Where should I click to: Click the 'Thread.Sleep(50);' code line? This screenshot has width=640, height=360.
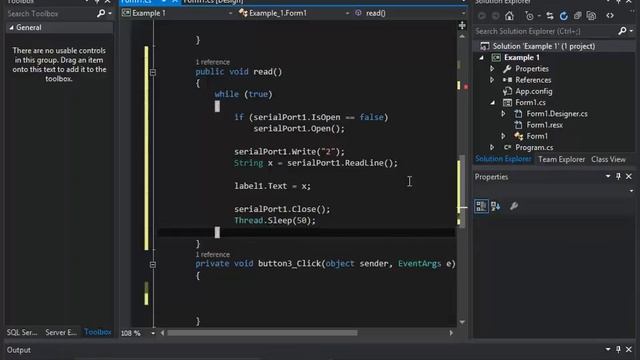coord(275,220)
